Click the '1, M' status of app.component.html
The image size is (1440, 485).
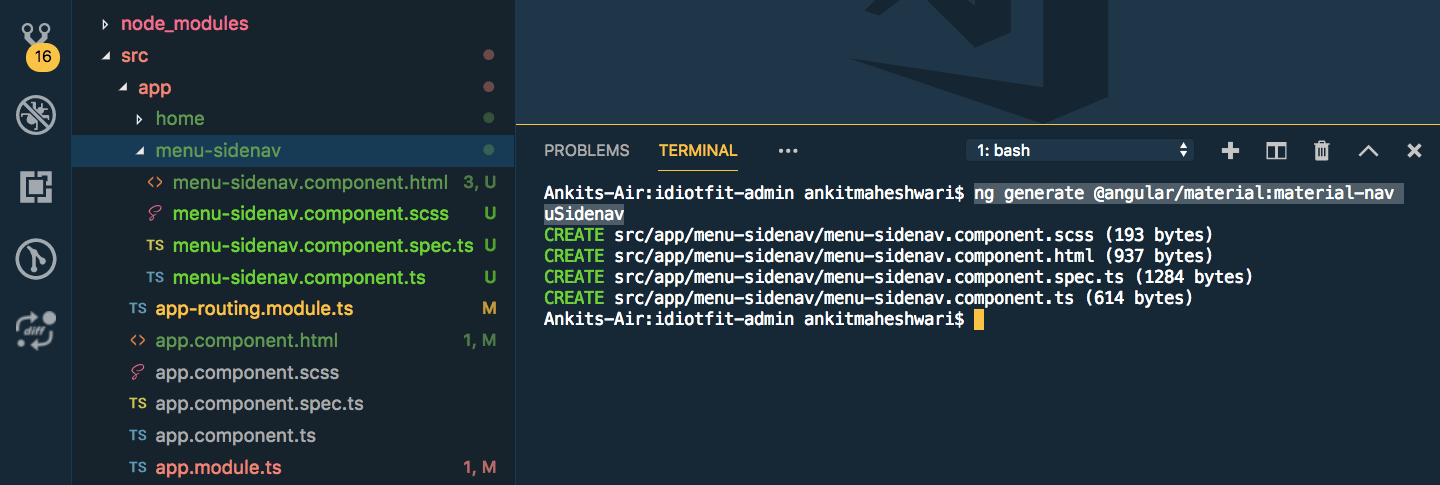click(480, 341)
